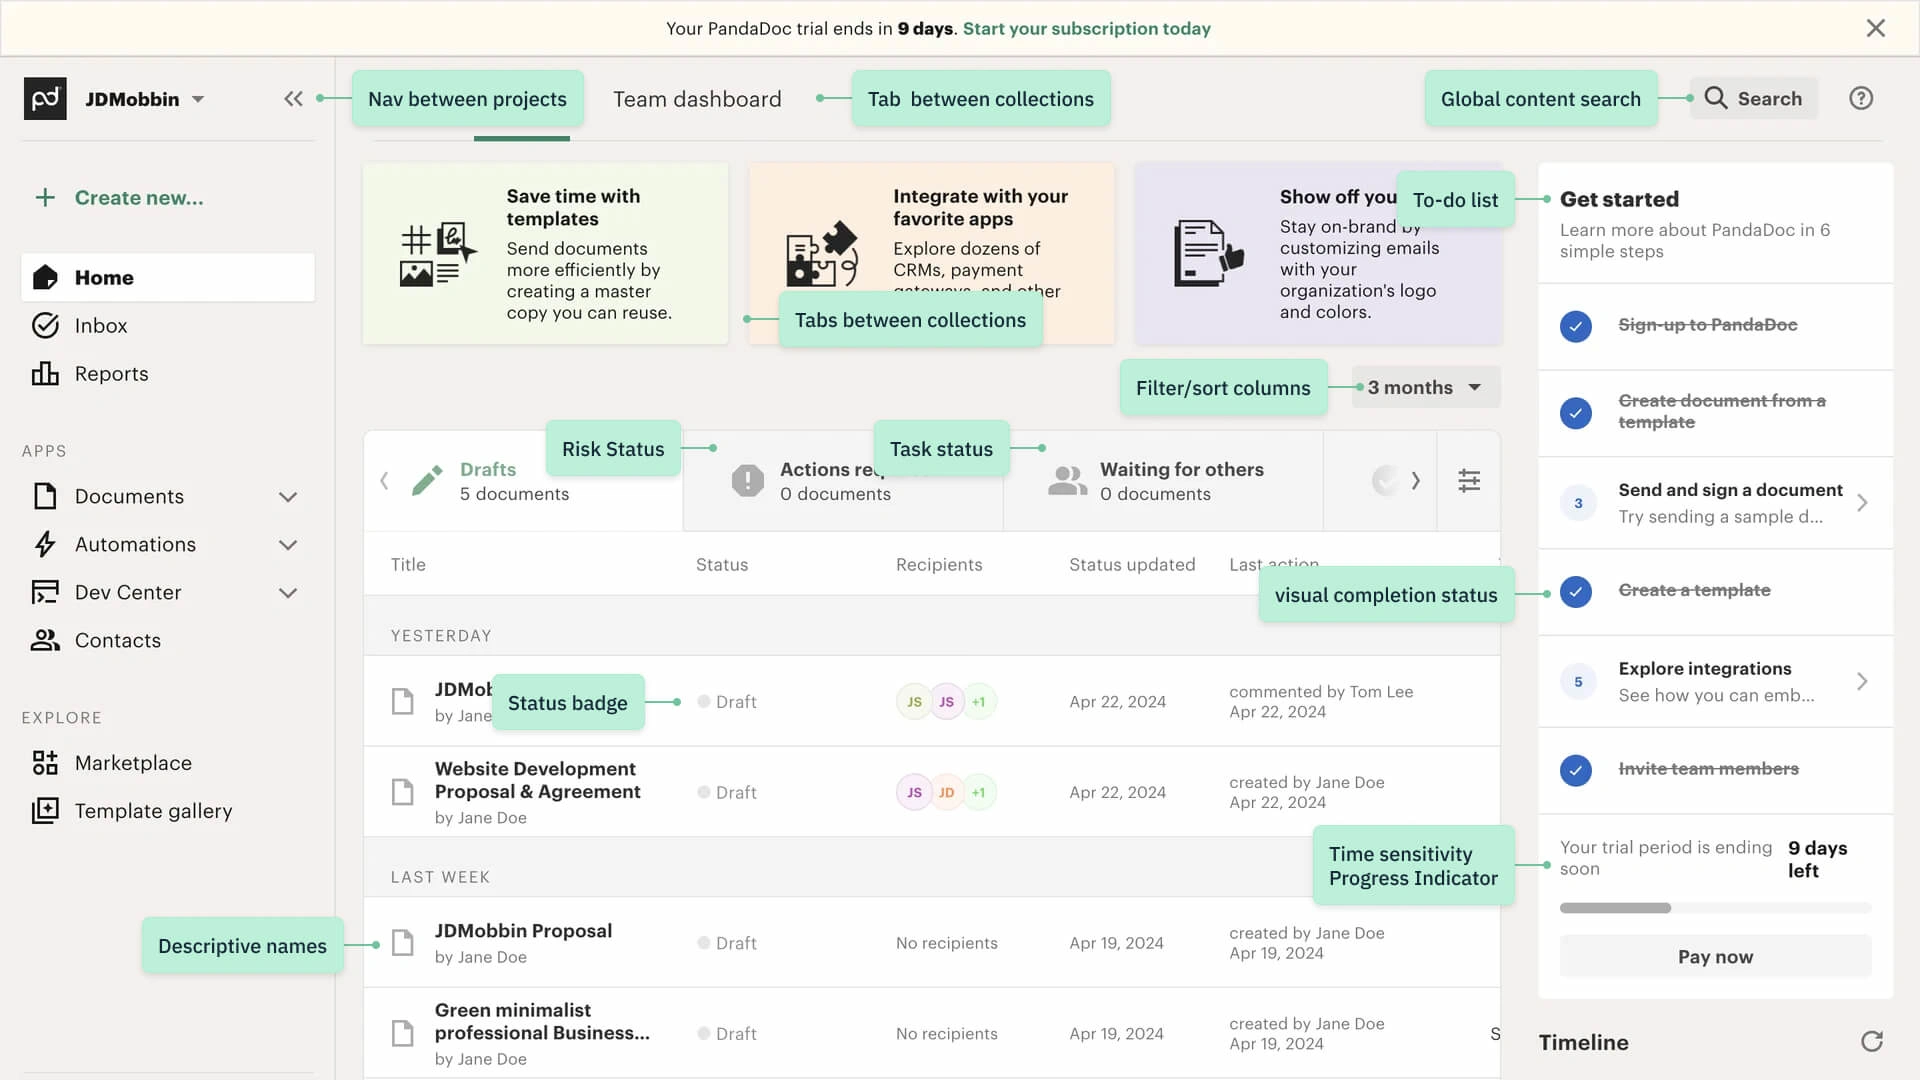
Task: Click the Start your subscription today link
Action: tap(1086, 29)
